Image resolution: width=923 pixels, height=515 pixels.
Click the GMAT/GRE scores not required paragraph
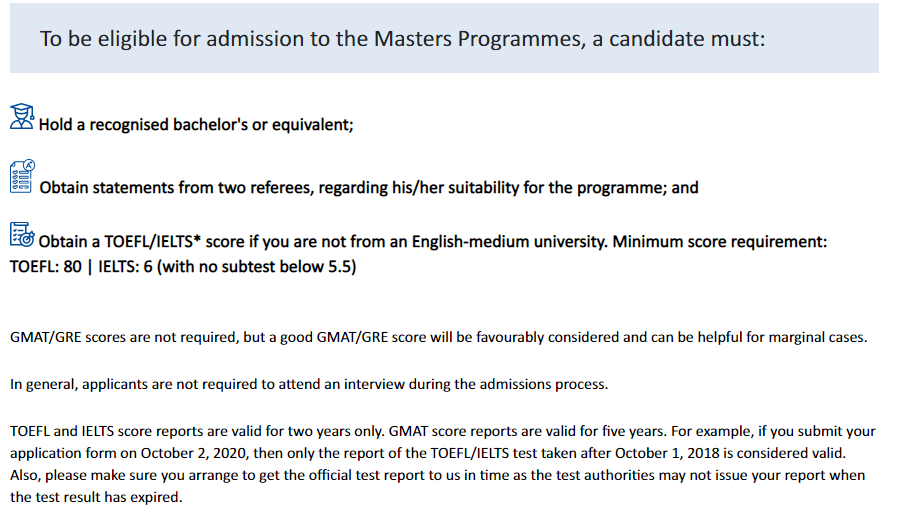coord(439,337)
